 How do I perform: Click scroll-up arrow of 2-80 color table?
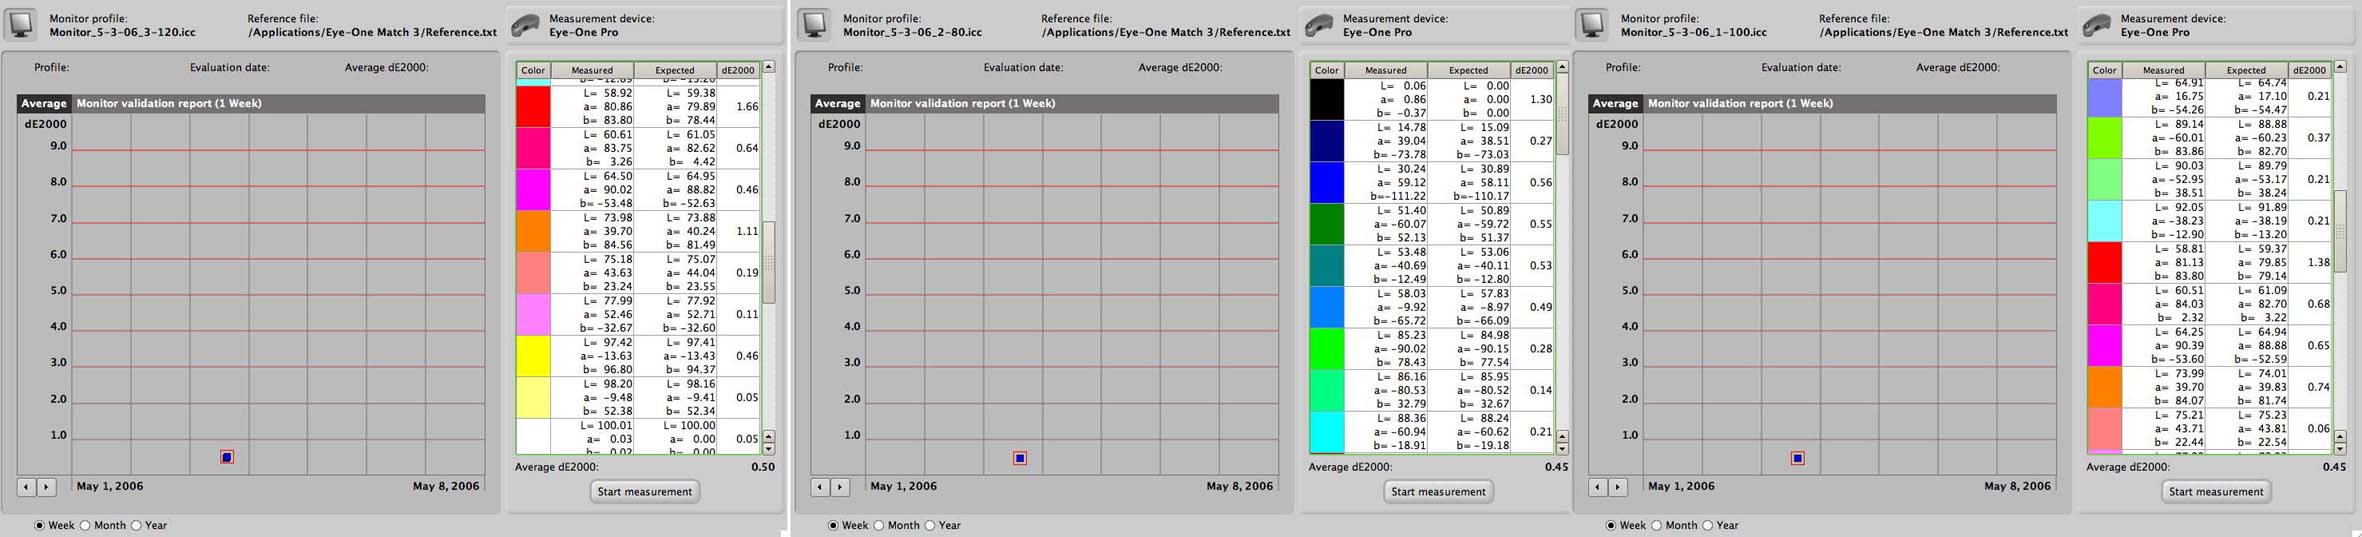(1563, 67)
